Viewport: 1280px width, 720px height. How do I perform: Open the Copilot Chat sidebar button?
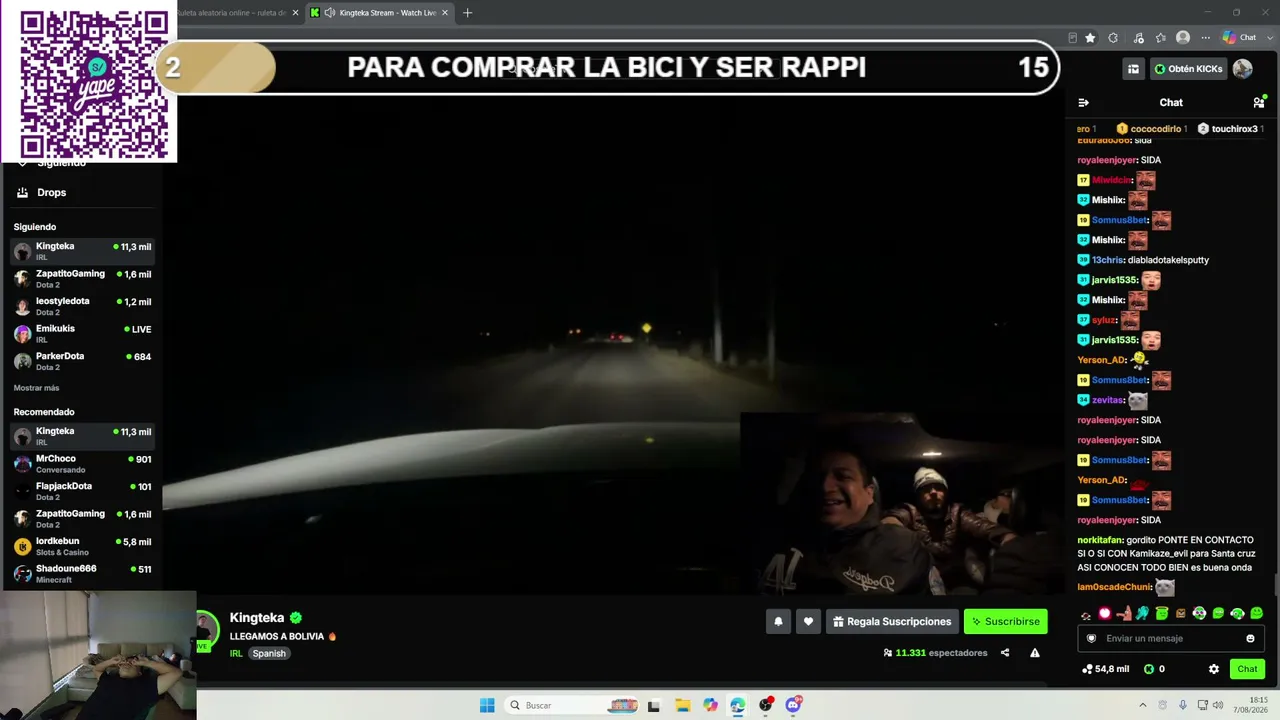coord(1240,38)
